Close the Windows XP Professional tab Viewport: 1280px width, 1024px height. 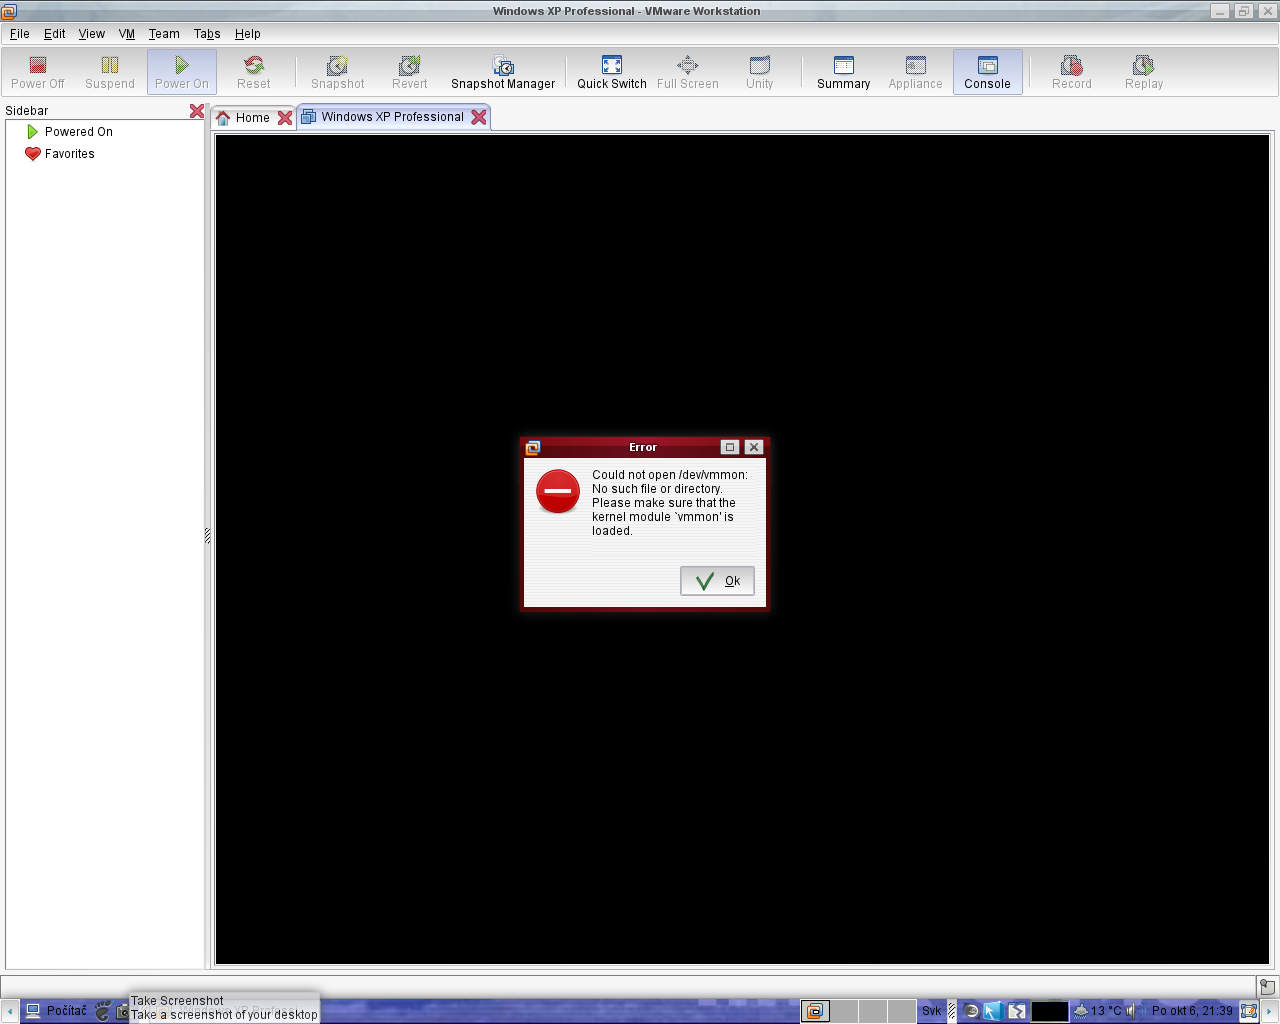tap(479, 117)
